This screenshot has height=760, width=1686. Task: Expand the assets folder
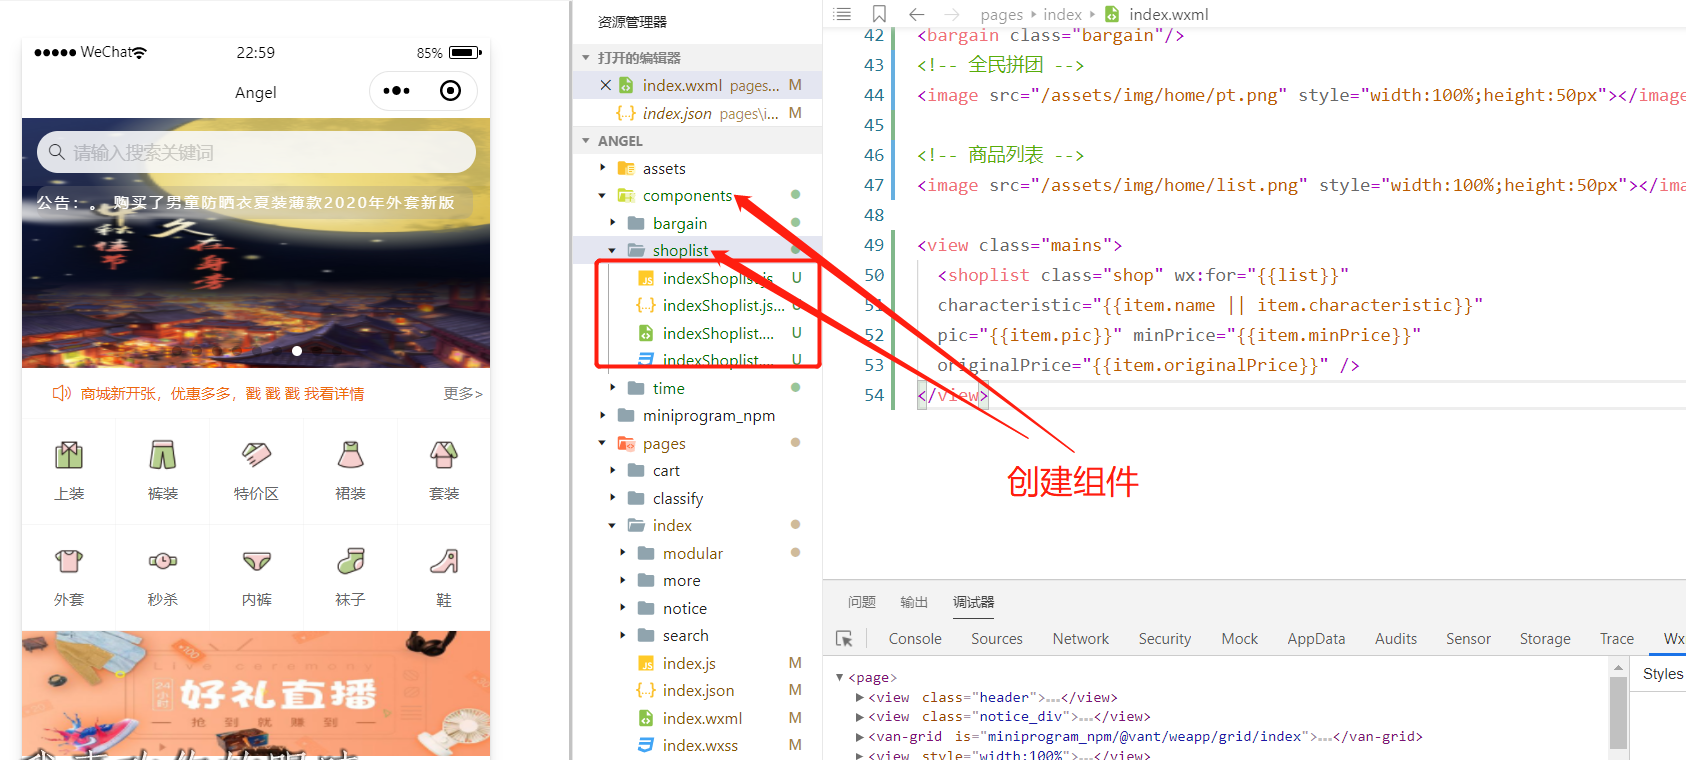point(603,168)
